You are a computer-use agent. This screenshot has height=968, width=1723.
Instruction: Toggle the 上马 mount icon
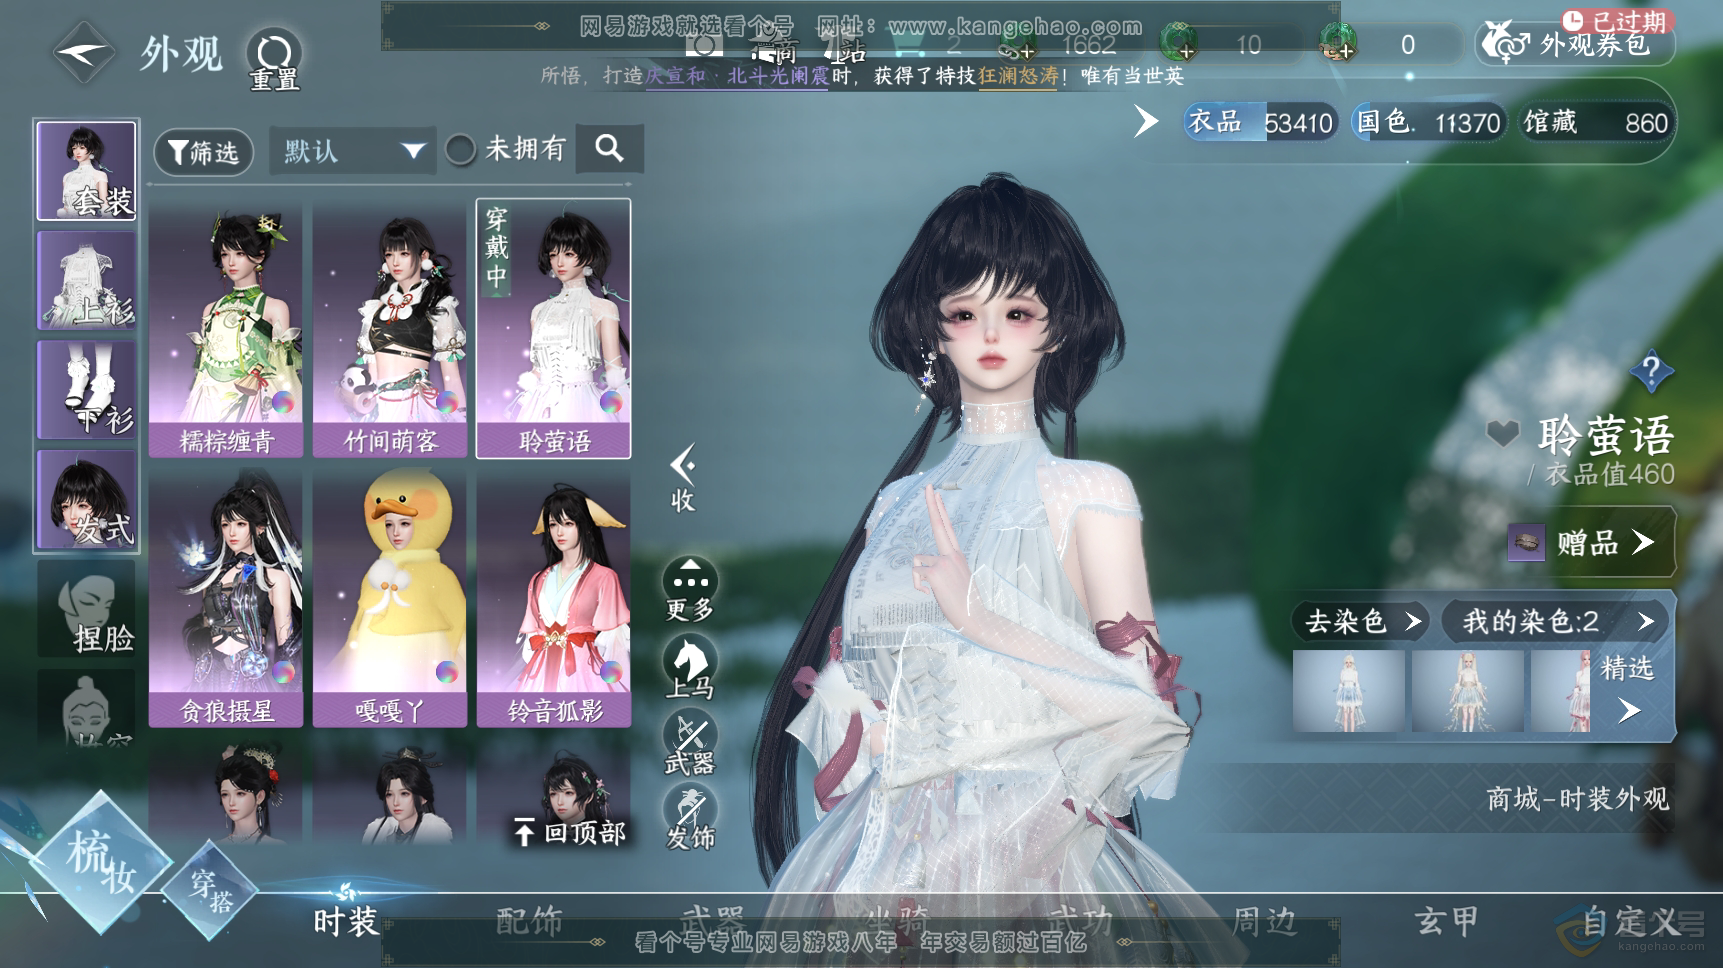coord(690,668)
